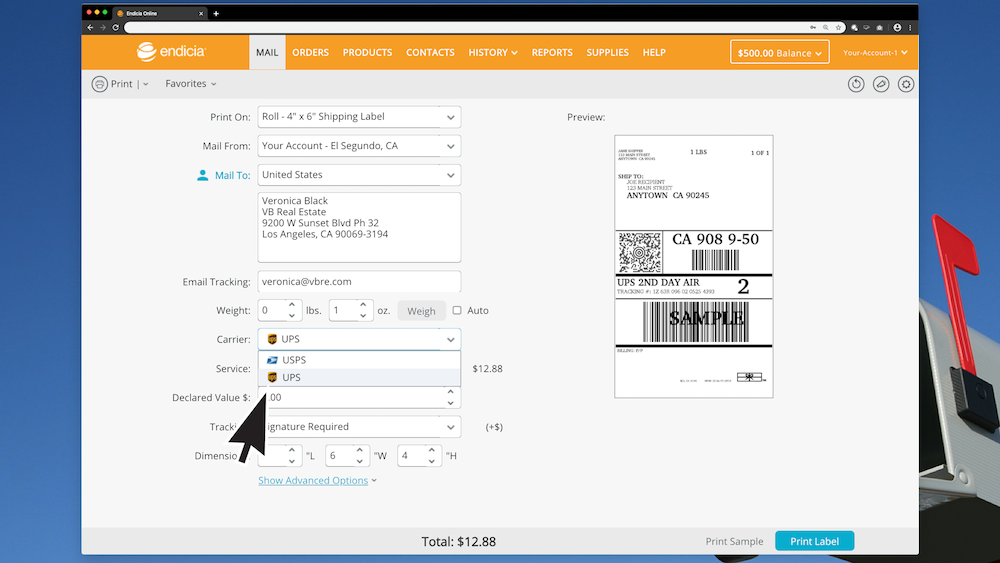Open the Print On label type dropdown
This screenshot has height=563, width=1000.
(x=358, y=117)
